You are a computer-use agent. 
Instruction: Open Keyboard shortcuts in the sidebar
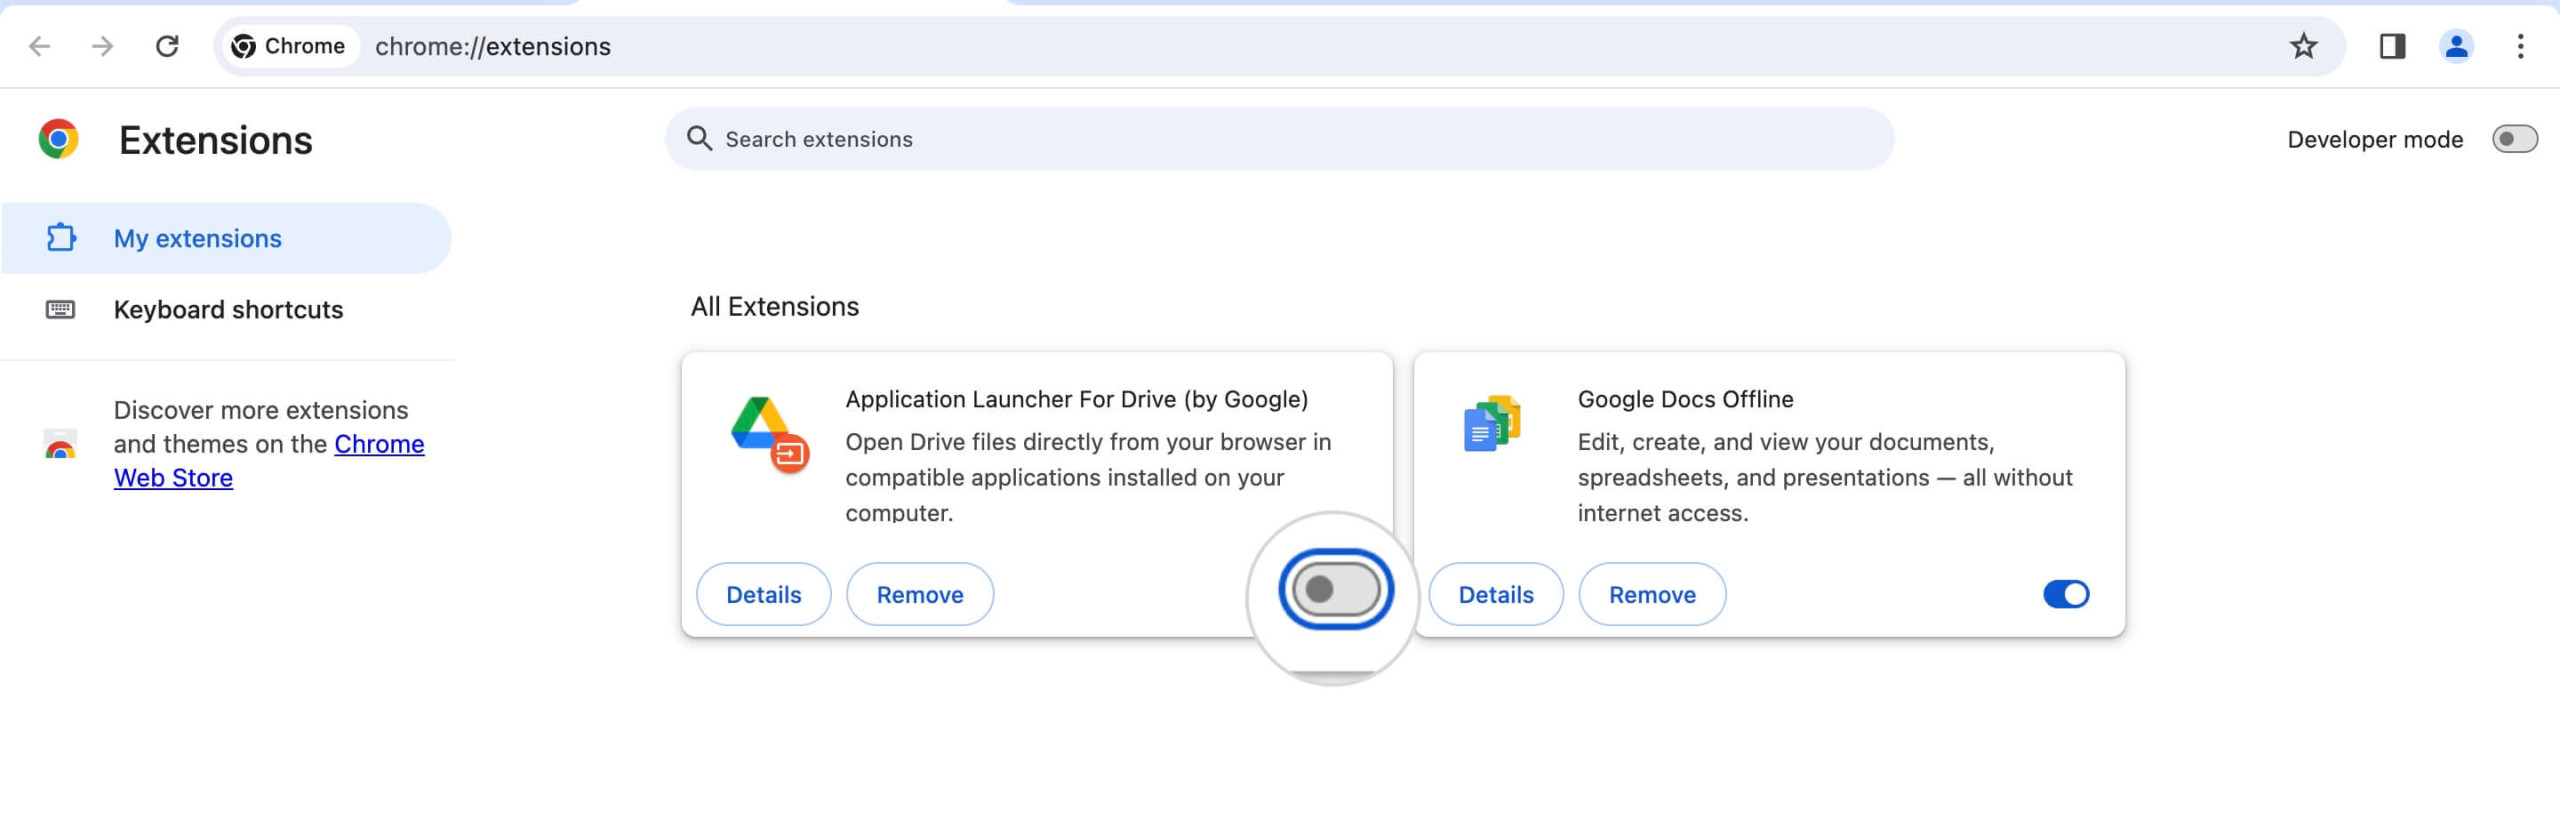point(226,309)
